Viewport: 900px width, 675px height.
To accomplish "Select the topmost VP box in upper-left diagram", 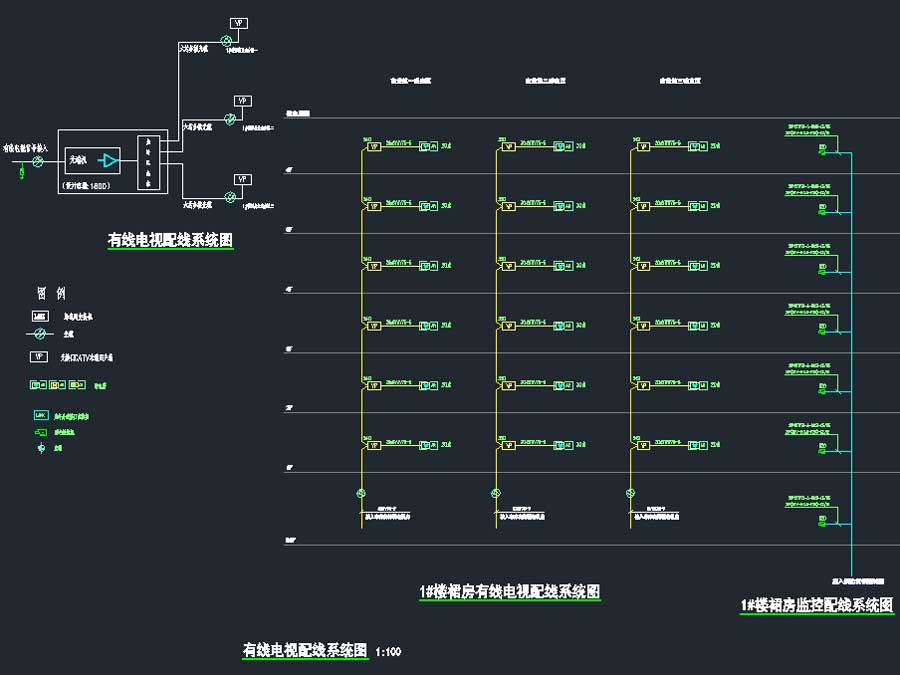I will [239, 22].
